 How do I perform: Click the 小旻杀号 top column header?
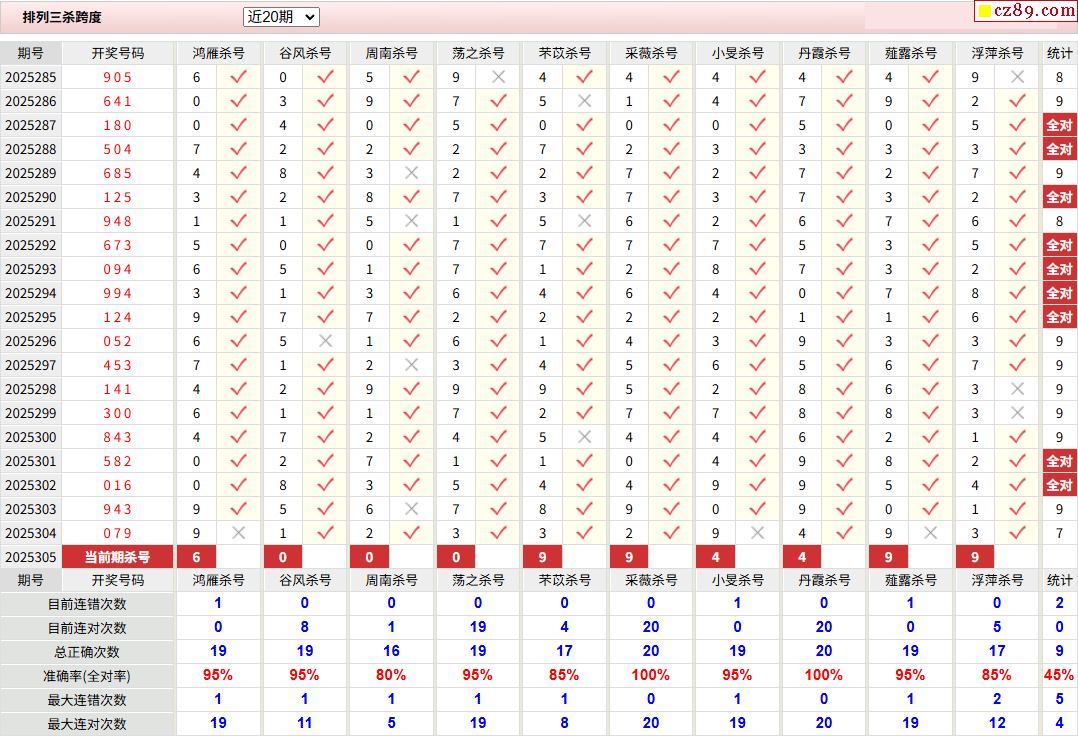[738, 54]
